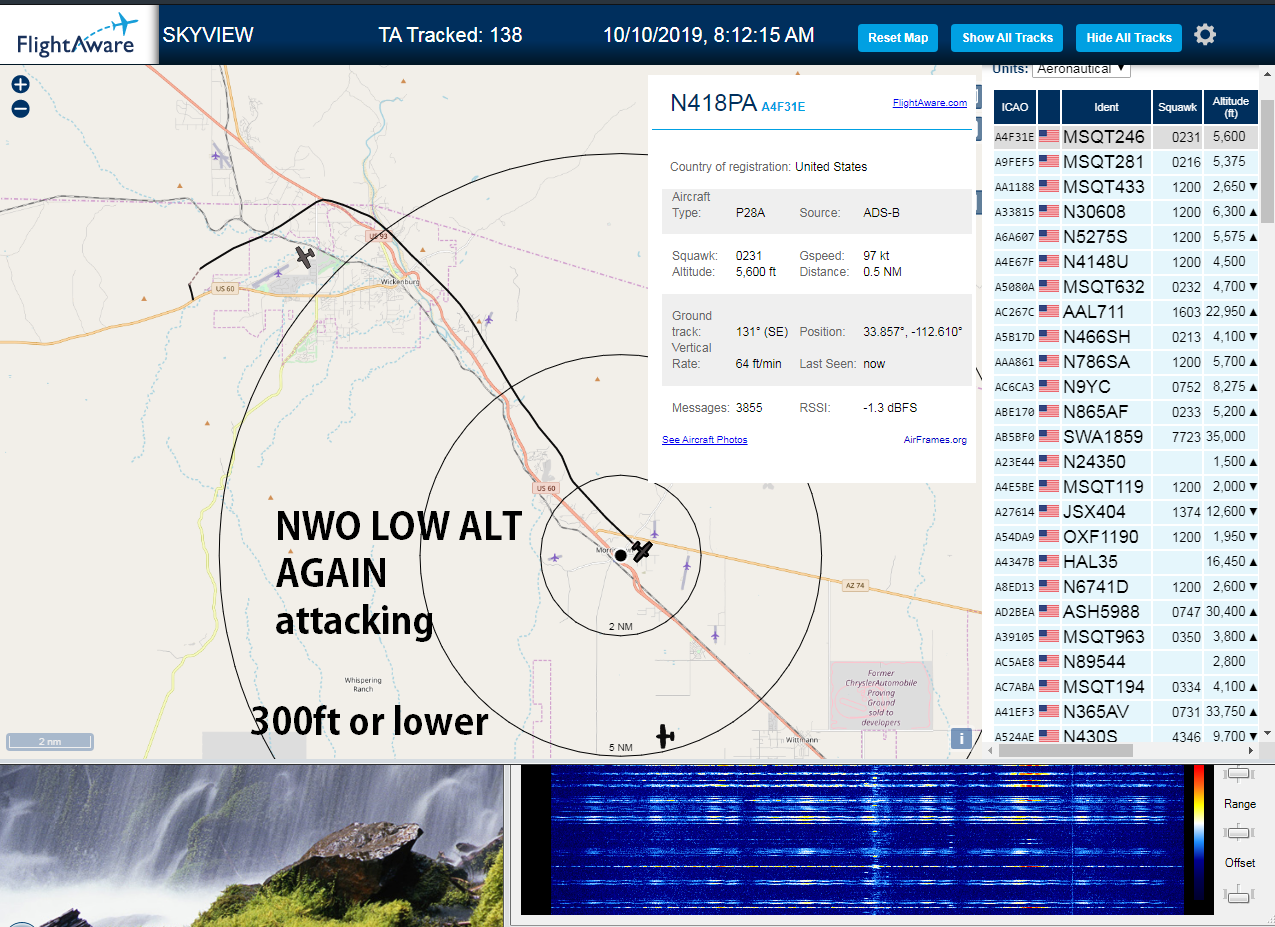Adjust the slider below the Offset label

[1239, 895]
